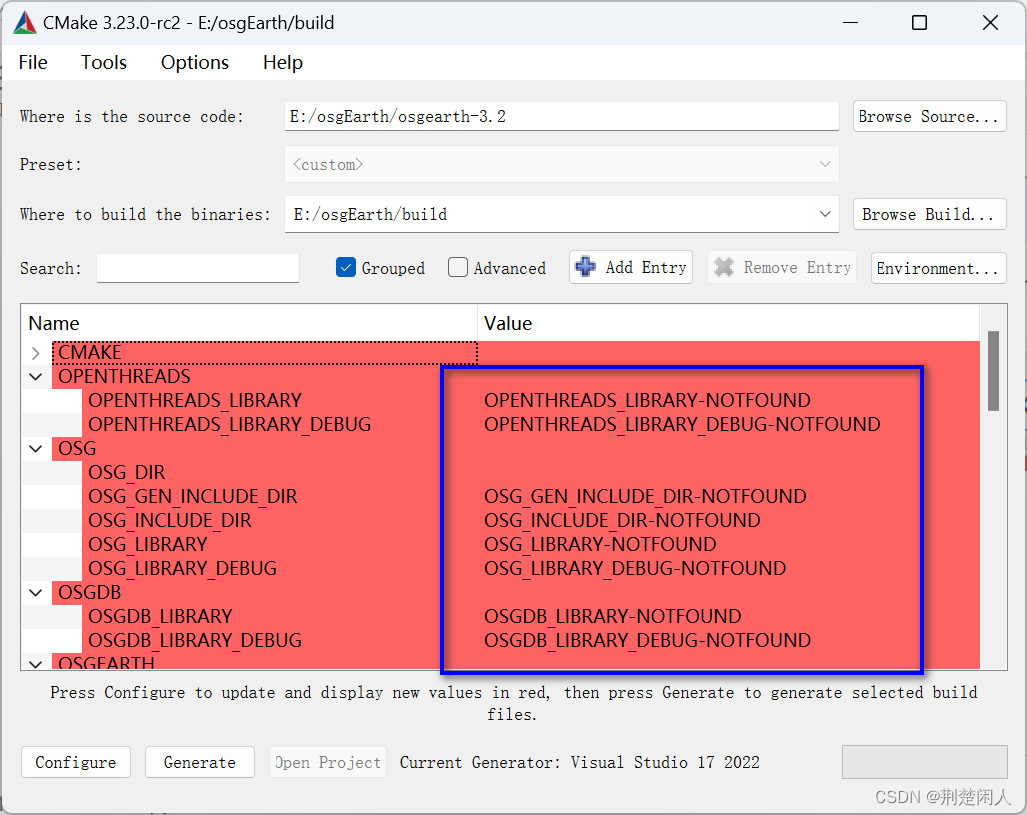Click value OPENTHREADS_LIBRARY-NOTFOUND
This screenshot has width=1027, height=815.
pyautogui.click(x=647, y=400)
